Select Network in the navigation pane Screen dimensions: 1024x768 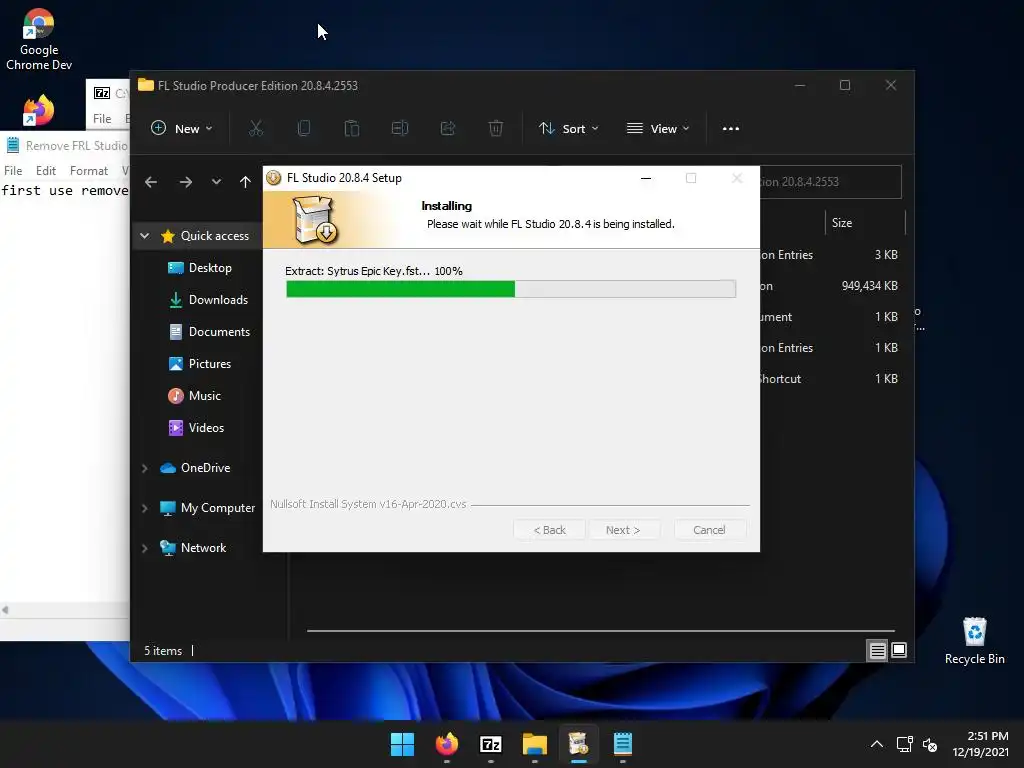pos(193,548)
